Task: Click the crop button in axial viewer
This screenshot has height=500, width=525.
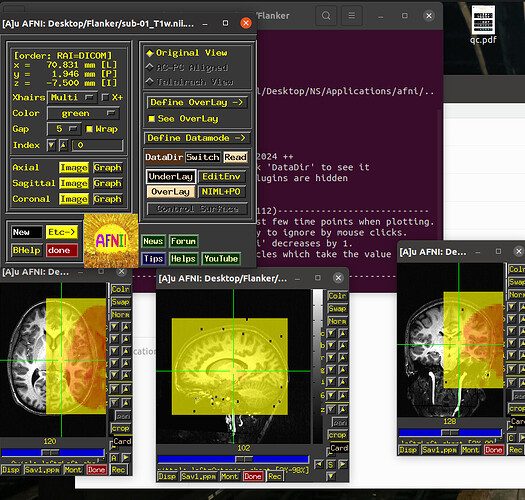Action: click(x=120, y=428)
